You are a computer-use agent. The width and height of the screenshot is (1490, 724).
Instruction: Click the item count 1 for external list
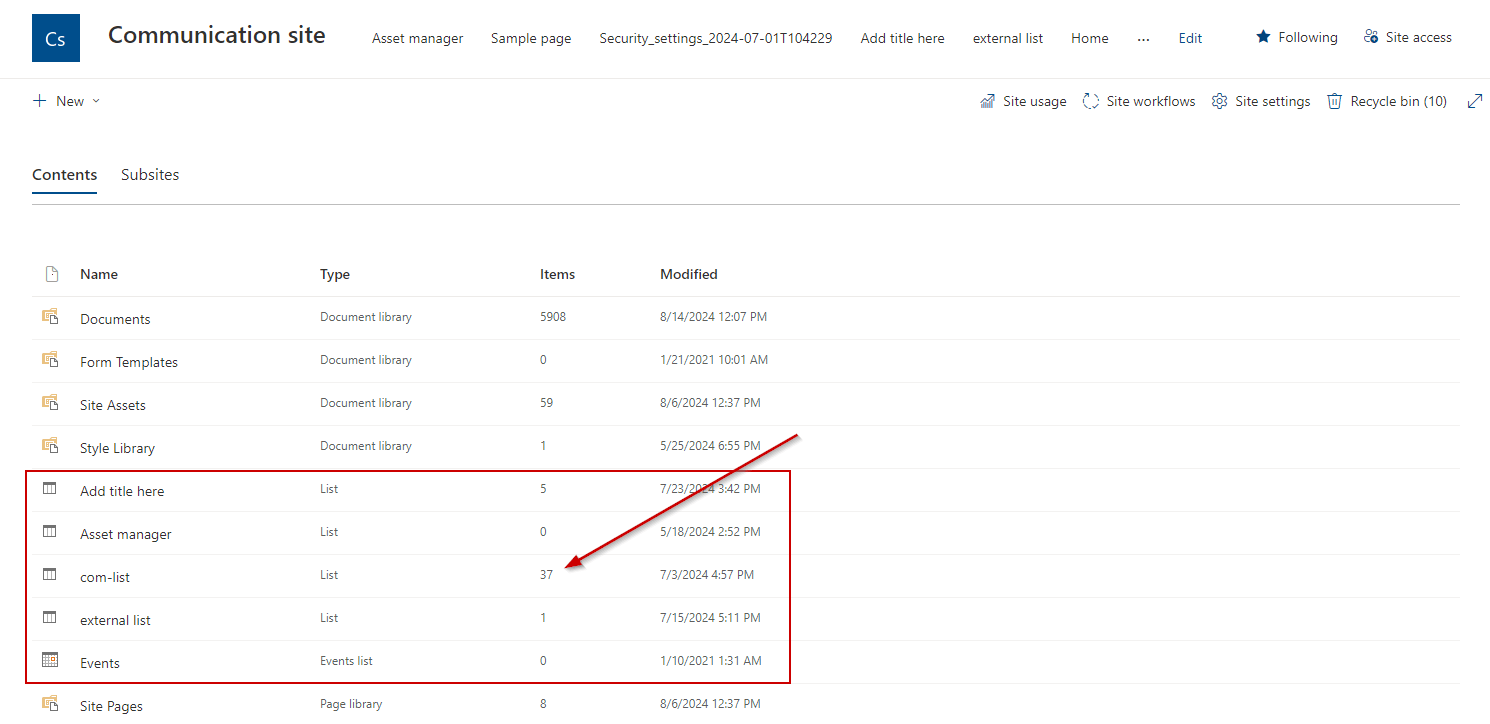543,618
